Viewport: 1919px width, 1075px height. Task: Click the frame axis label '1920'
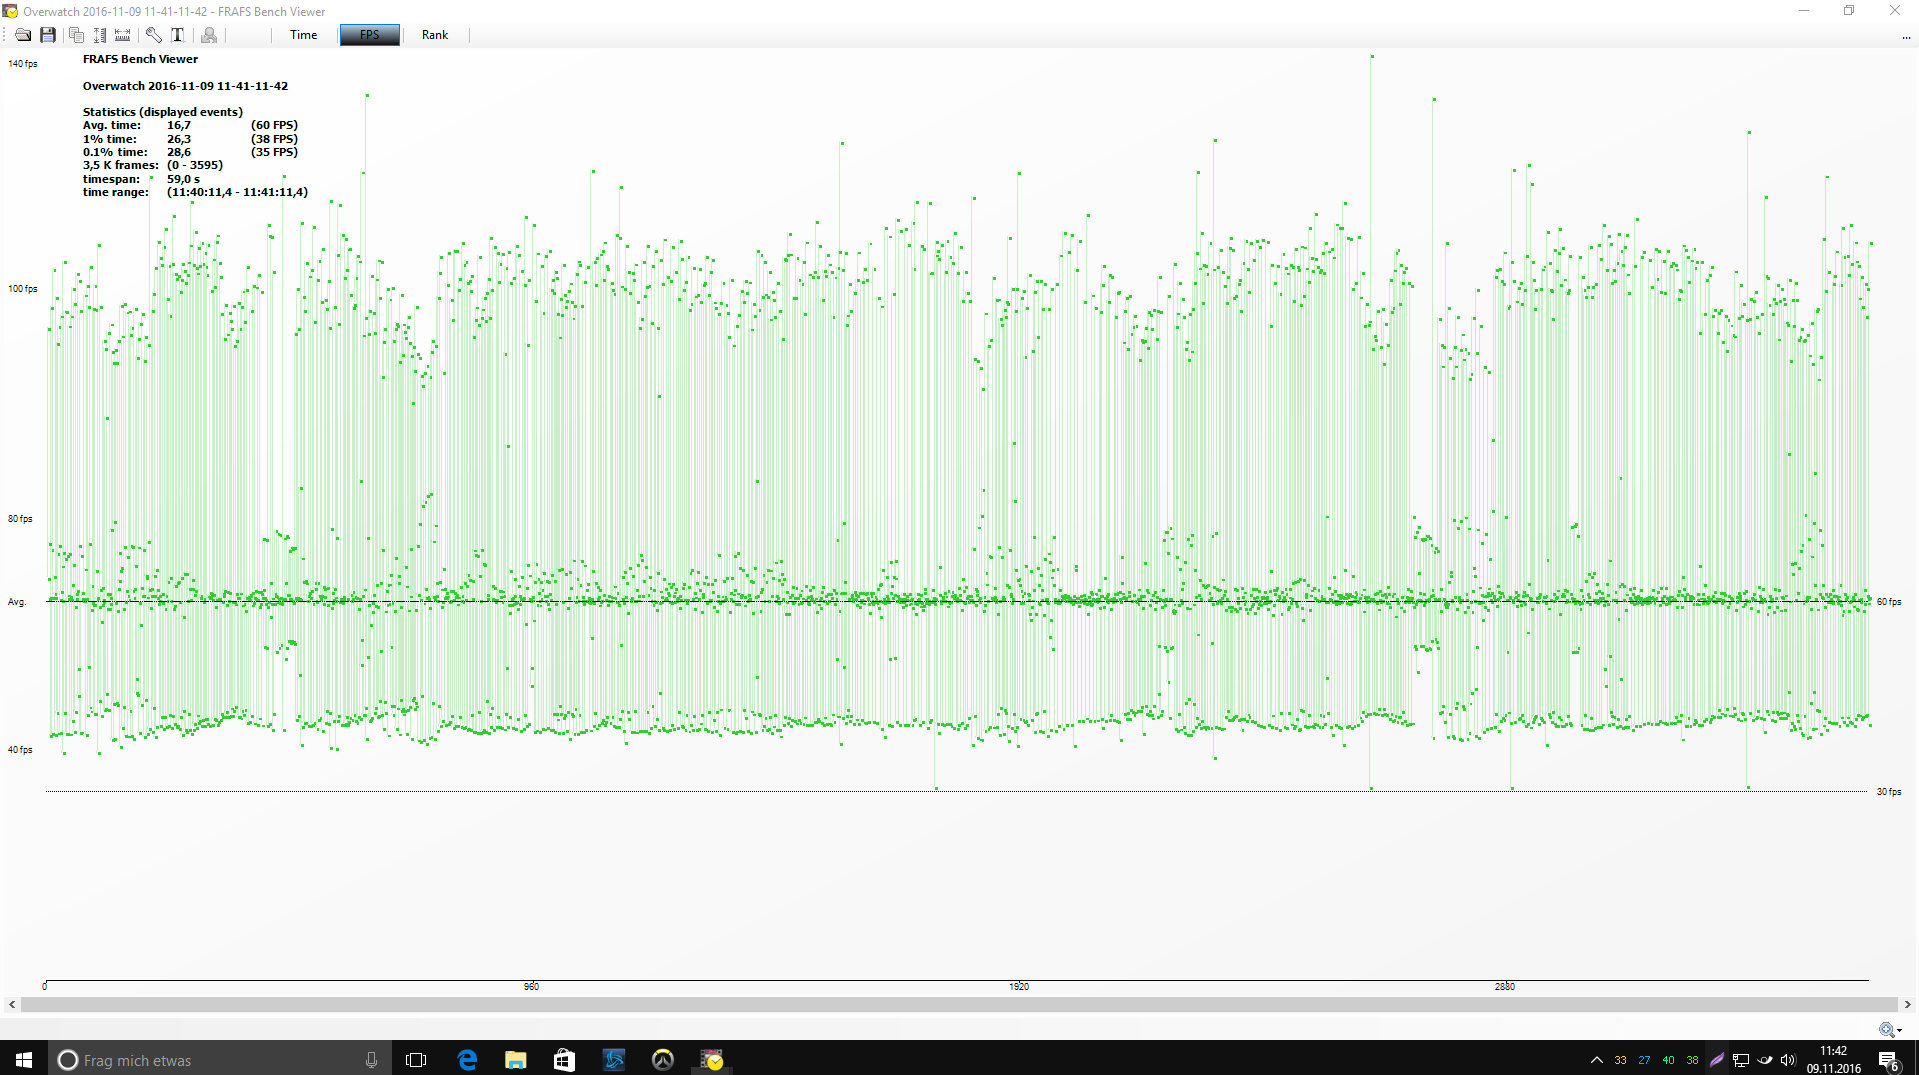tap(1018, 987)
